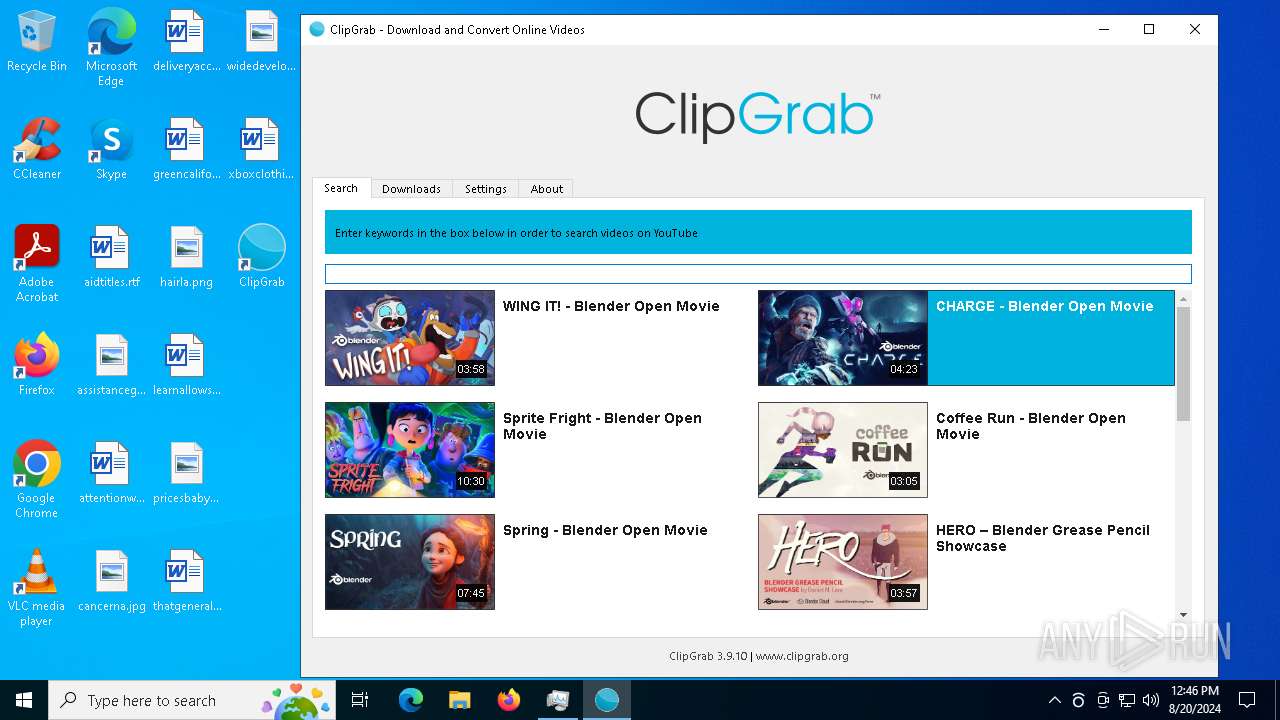Open network status tray icon
The image size is (1280, 720).
click(1127, 700)
